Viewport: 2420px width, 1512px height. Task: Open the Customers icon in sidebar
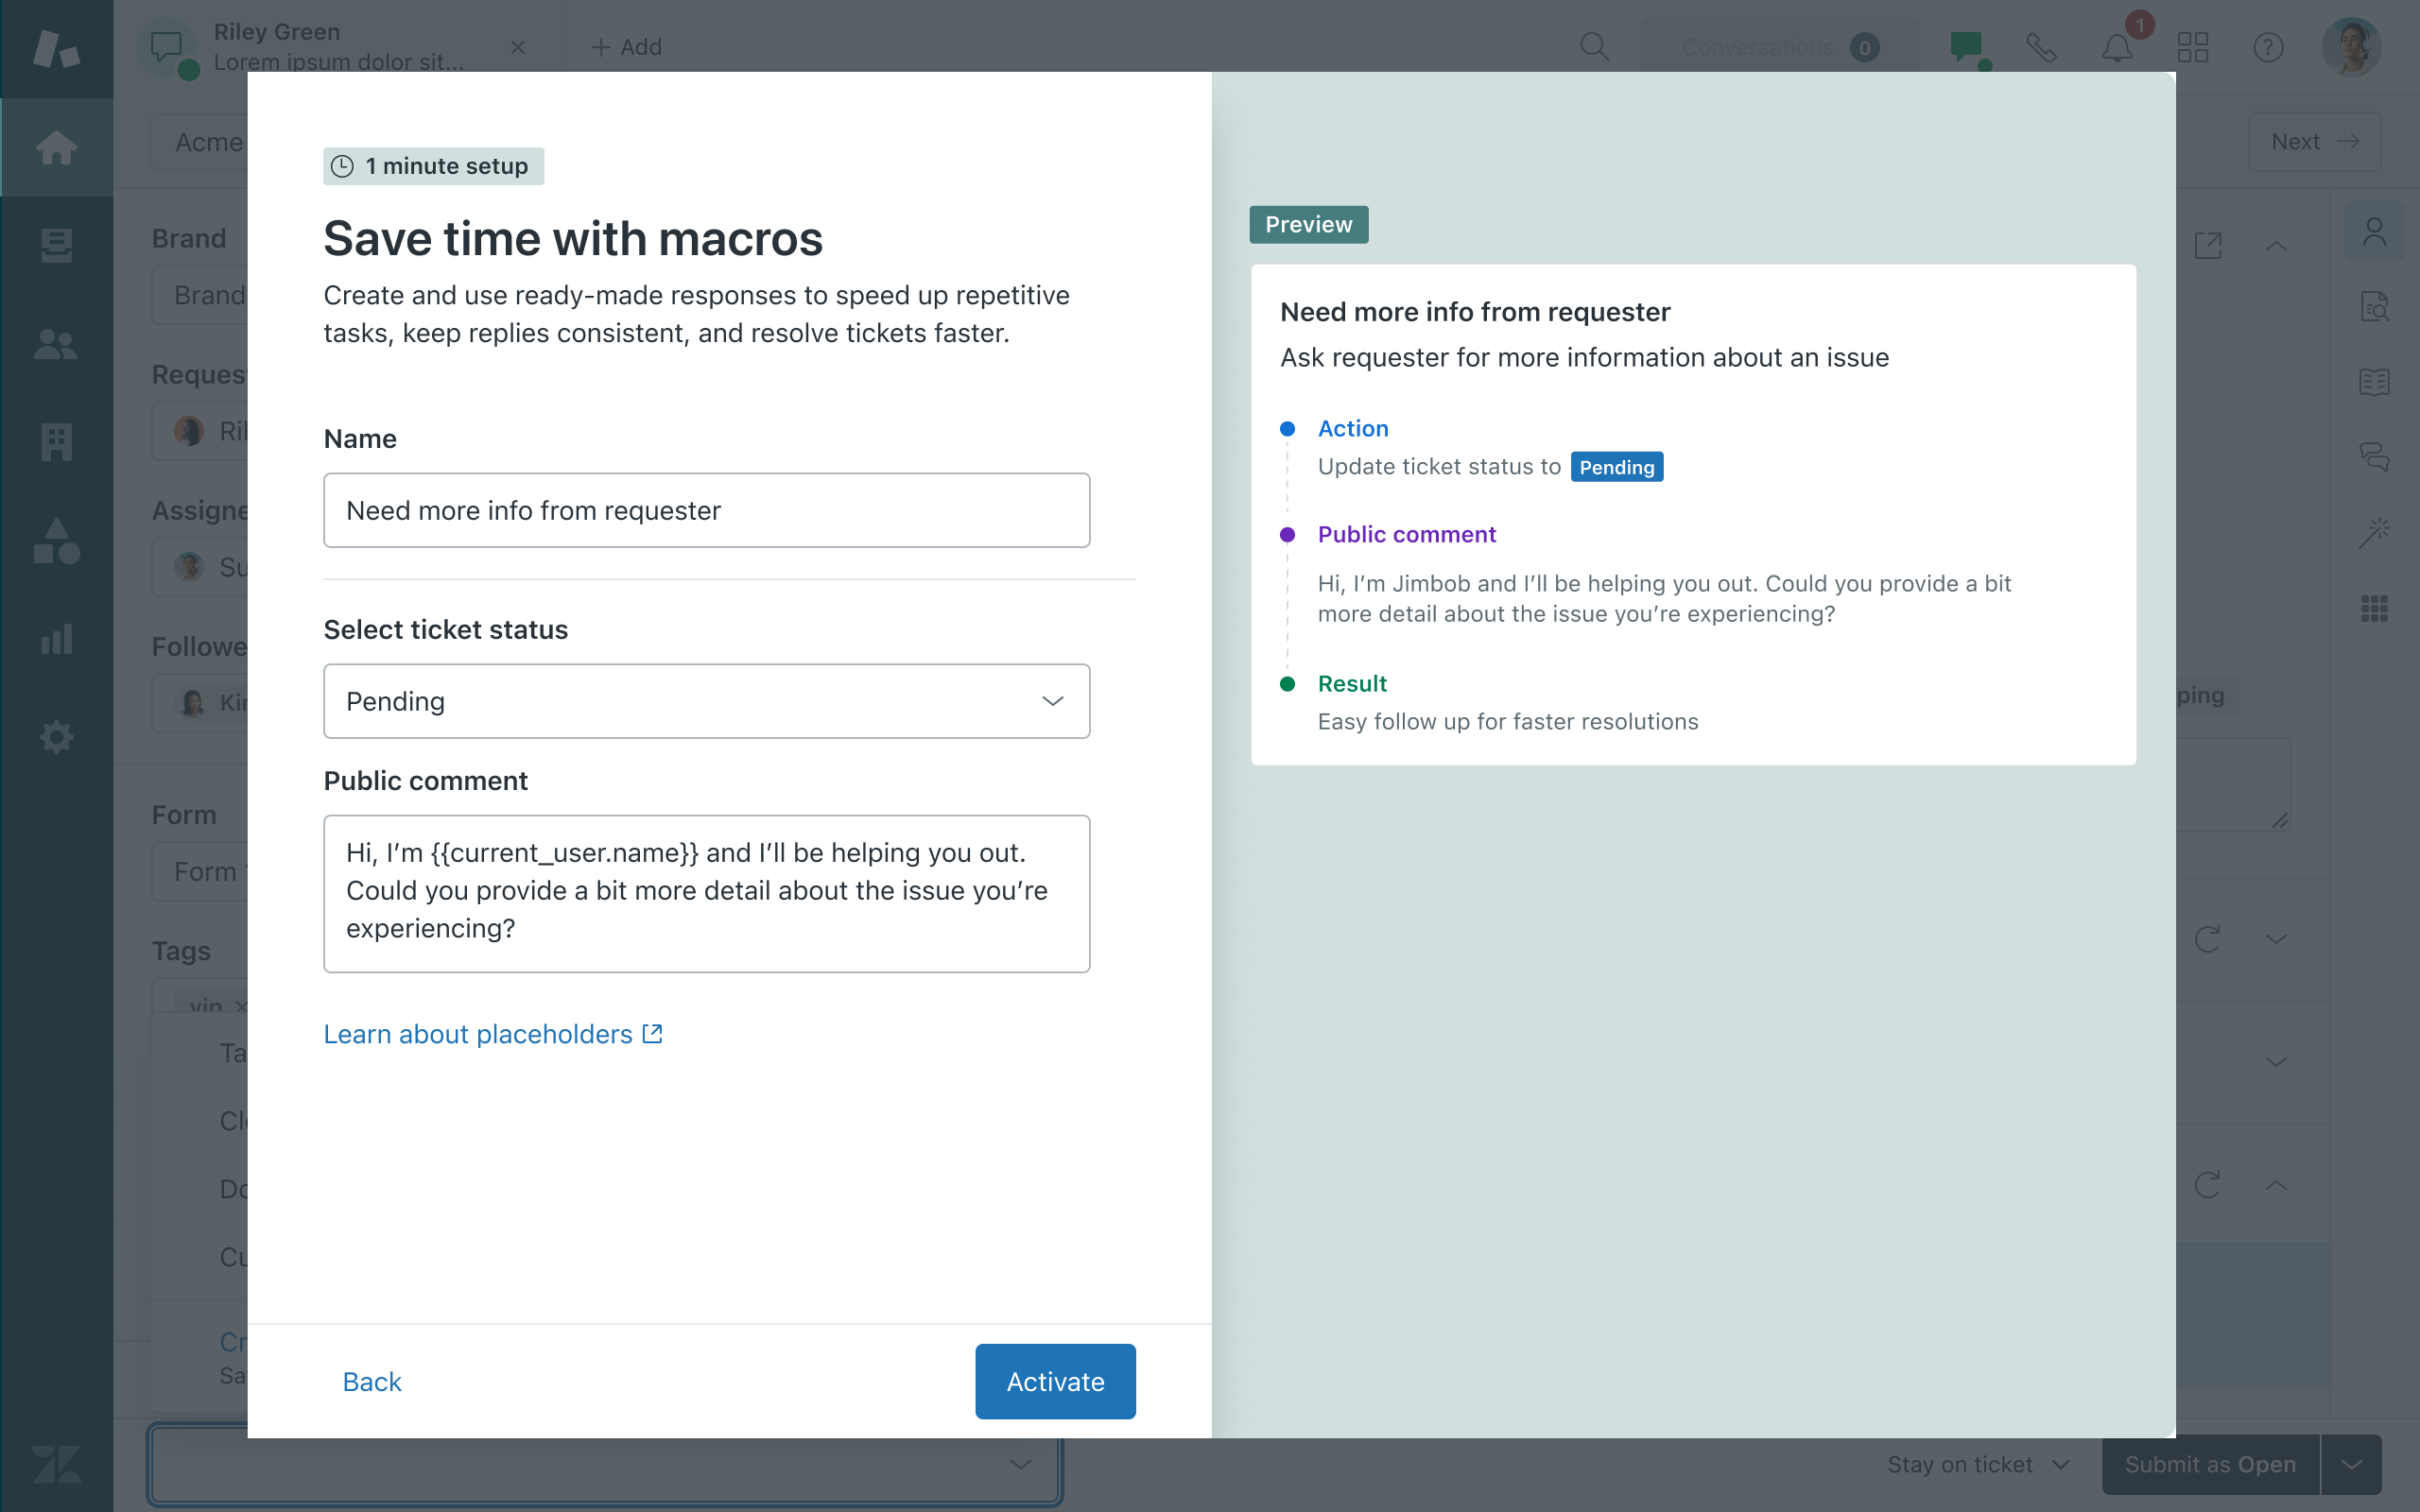[x=56, y=343]
